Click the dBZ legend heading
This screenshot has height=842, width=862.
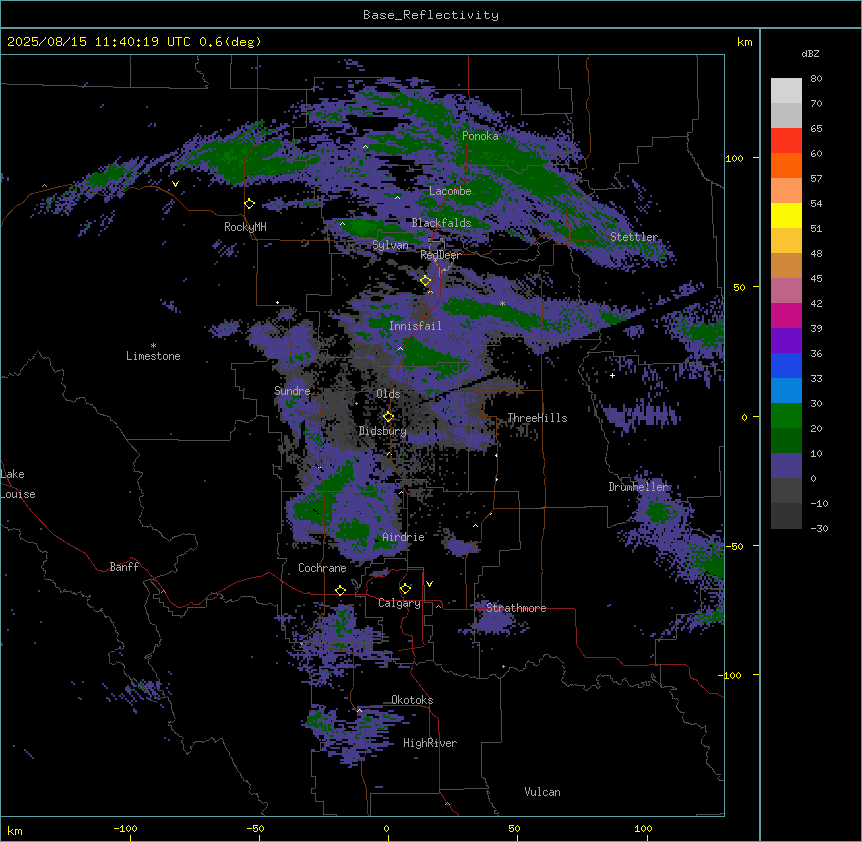(810, 54)
